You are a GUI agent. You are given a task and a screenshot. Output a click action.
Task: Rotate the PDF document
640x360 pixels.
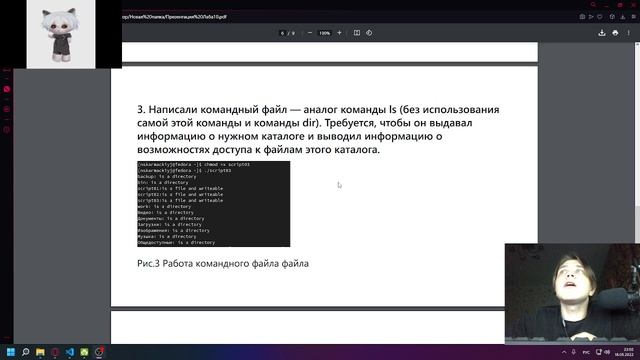pyautogui.click(x=369, y=33)
